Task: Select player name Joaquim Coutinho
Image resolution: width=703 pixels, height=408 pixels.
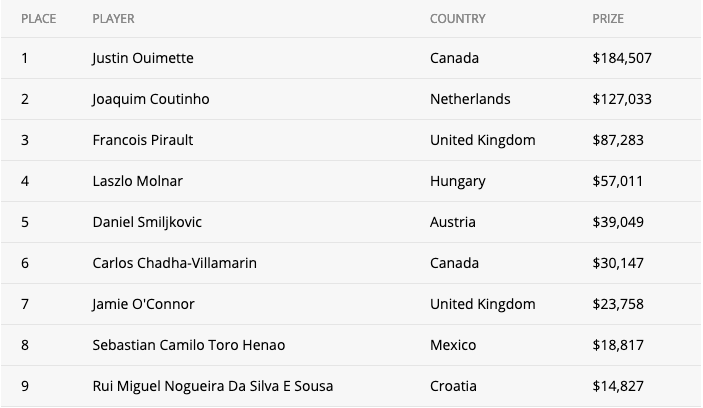Action: tap(151, 99)
